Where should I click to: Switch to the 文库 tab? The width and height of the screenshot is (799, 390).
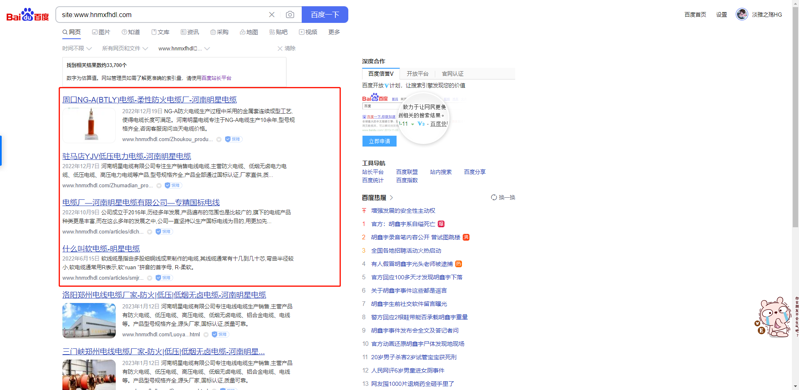coord(160,32)
